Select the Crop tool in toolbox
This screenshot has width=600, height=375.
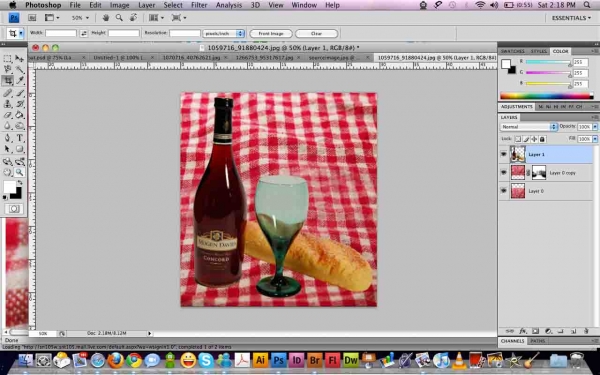[x=7, y=80]
